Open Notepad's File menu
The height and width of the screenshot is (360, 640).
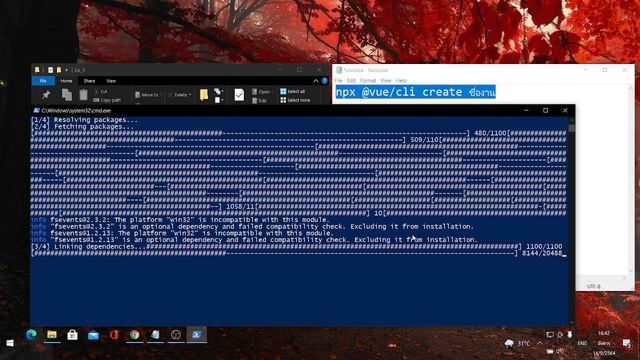click(x=338, y=80)
